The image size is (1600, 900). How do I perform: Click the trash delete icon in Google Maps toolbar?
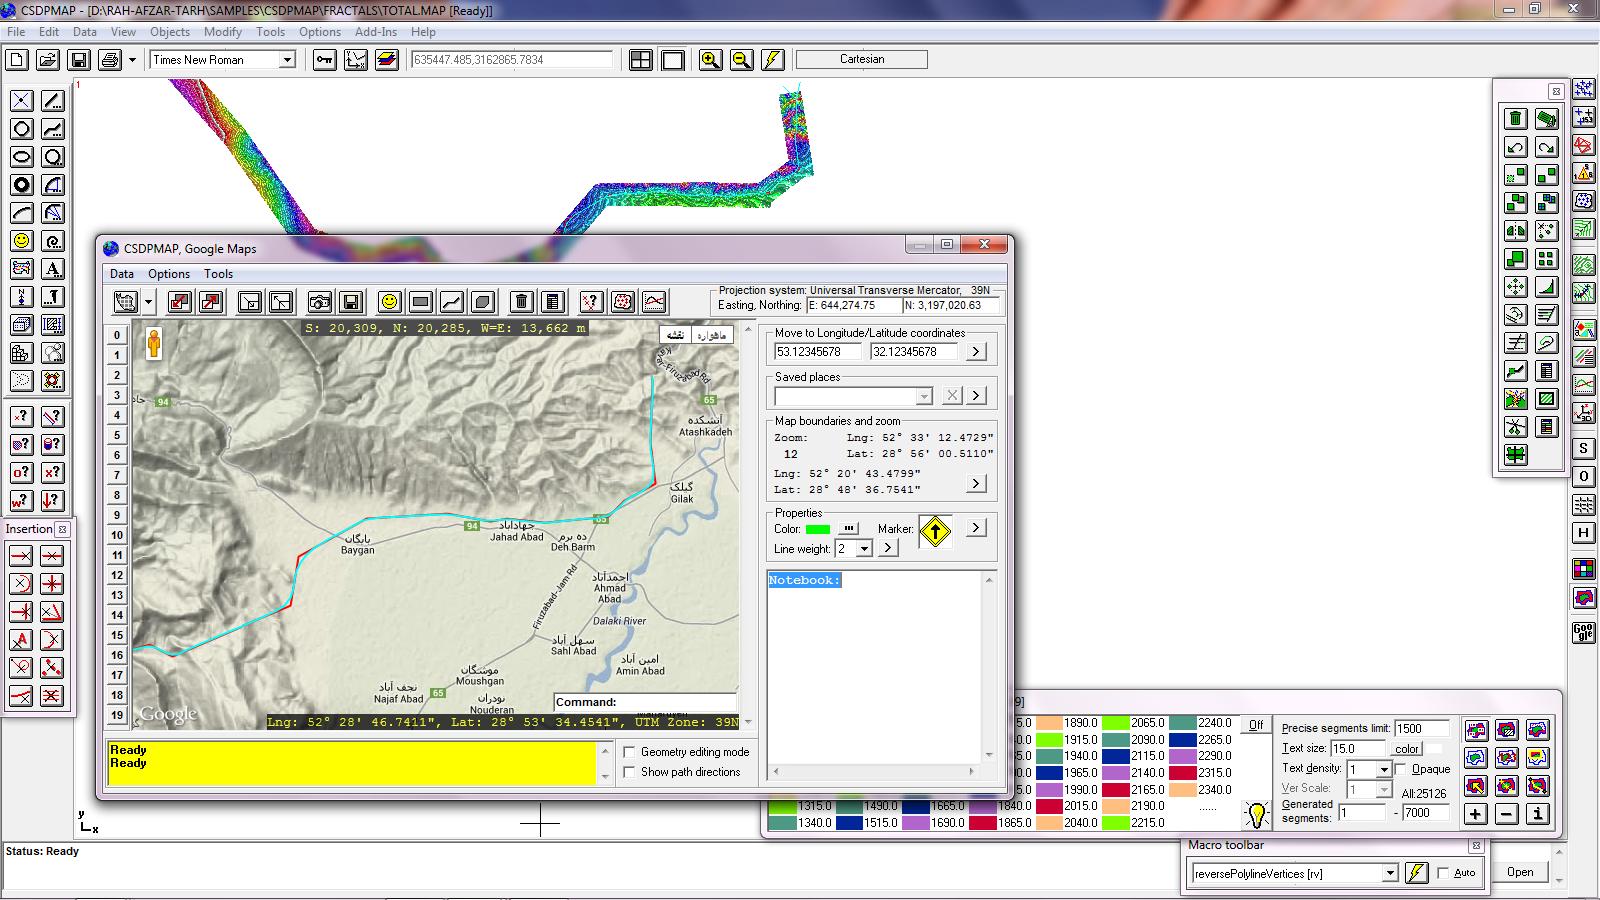tap(522, 302)
